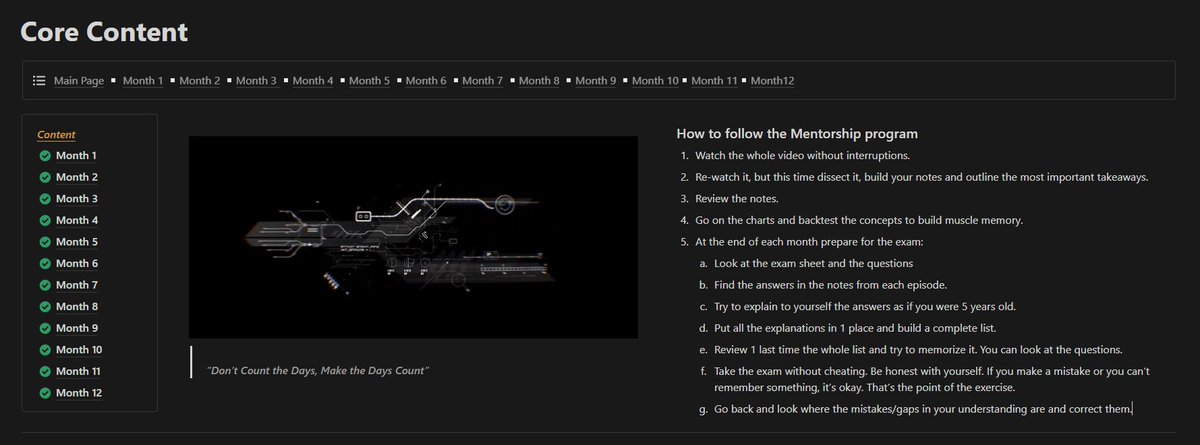
Task: Open the Month 3 page in the Content list
Action: [77, 199]
